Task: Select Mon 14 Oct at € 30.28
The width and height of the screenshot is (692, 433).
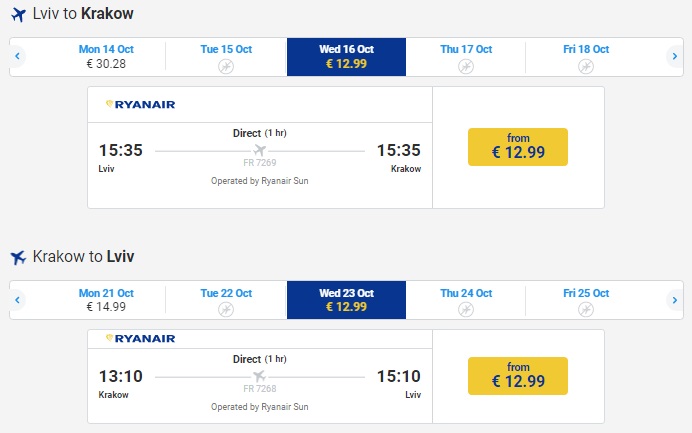Action: pos(105,57)
